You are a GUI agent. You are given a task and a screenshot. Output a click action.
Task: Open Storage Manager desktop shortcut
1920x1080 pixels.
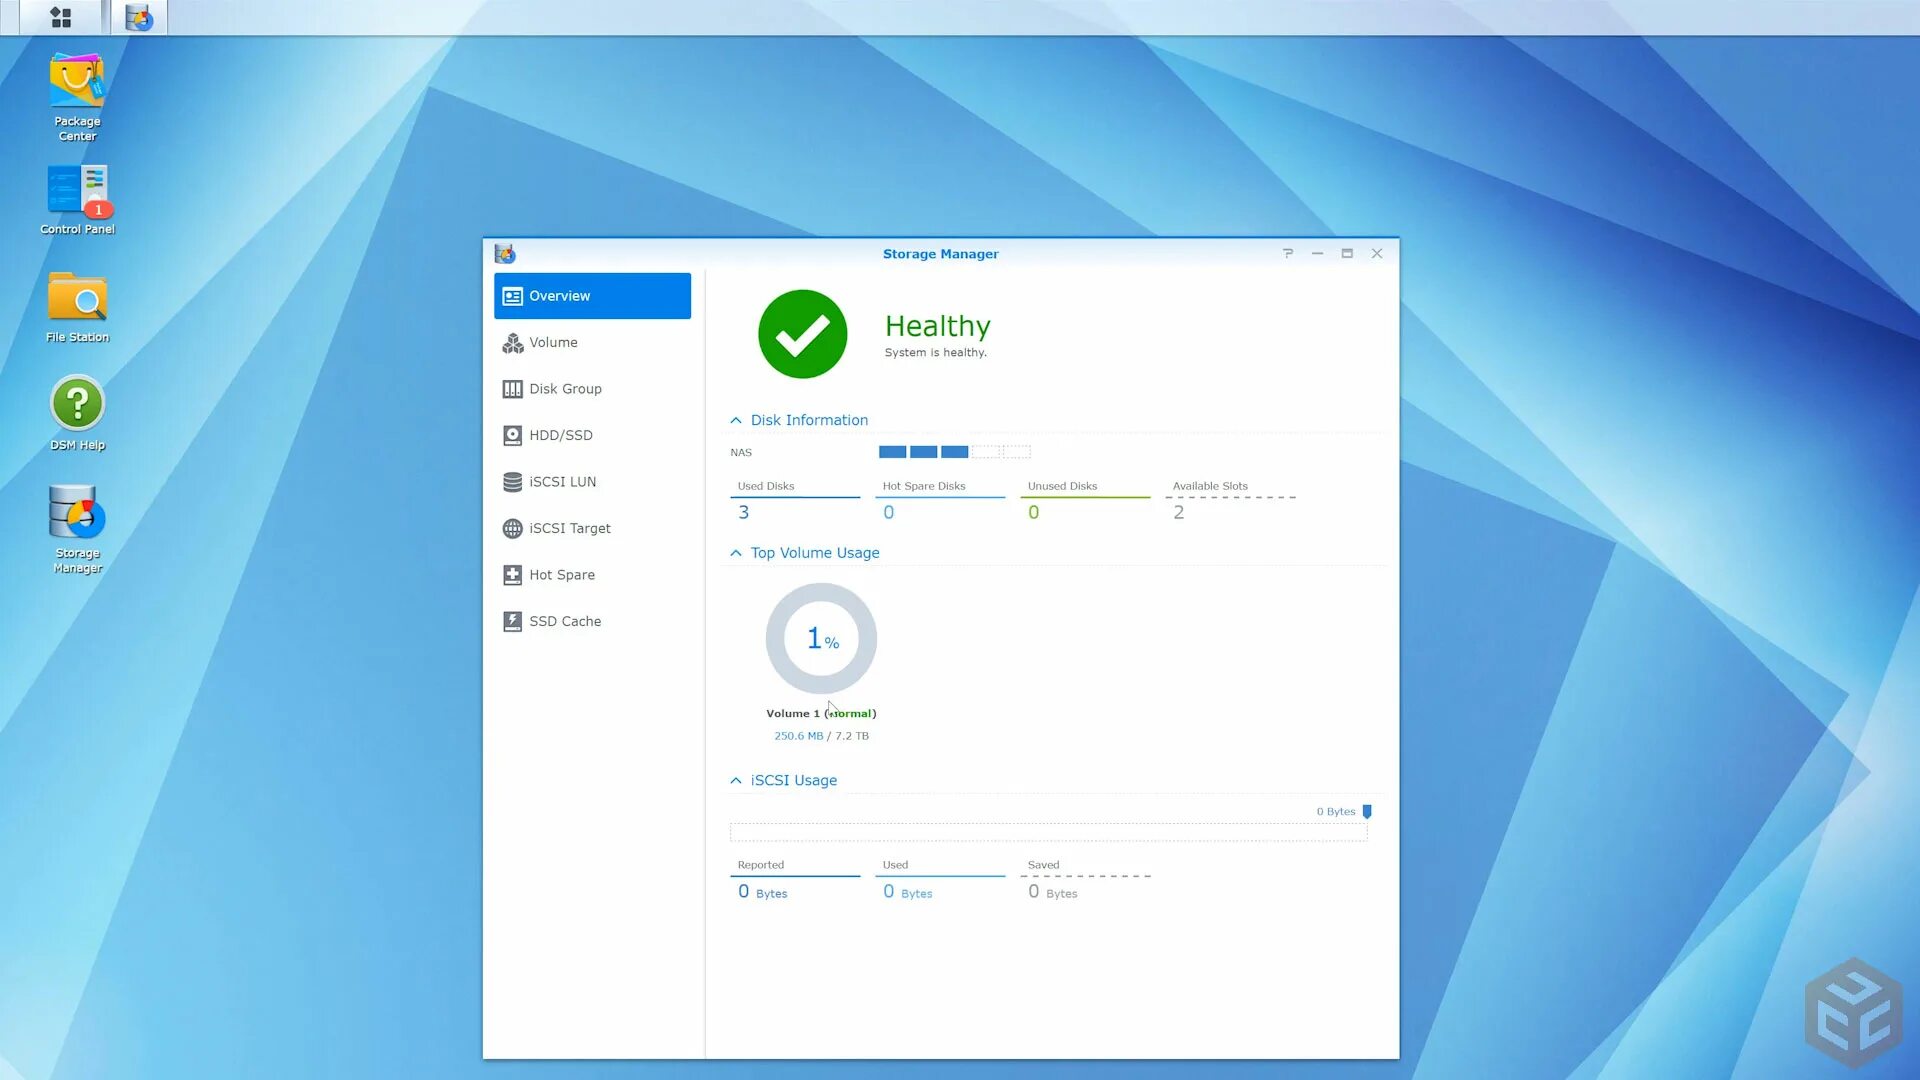tap(77, 515)
